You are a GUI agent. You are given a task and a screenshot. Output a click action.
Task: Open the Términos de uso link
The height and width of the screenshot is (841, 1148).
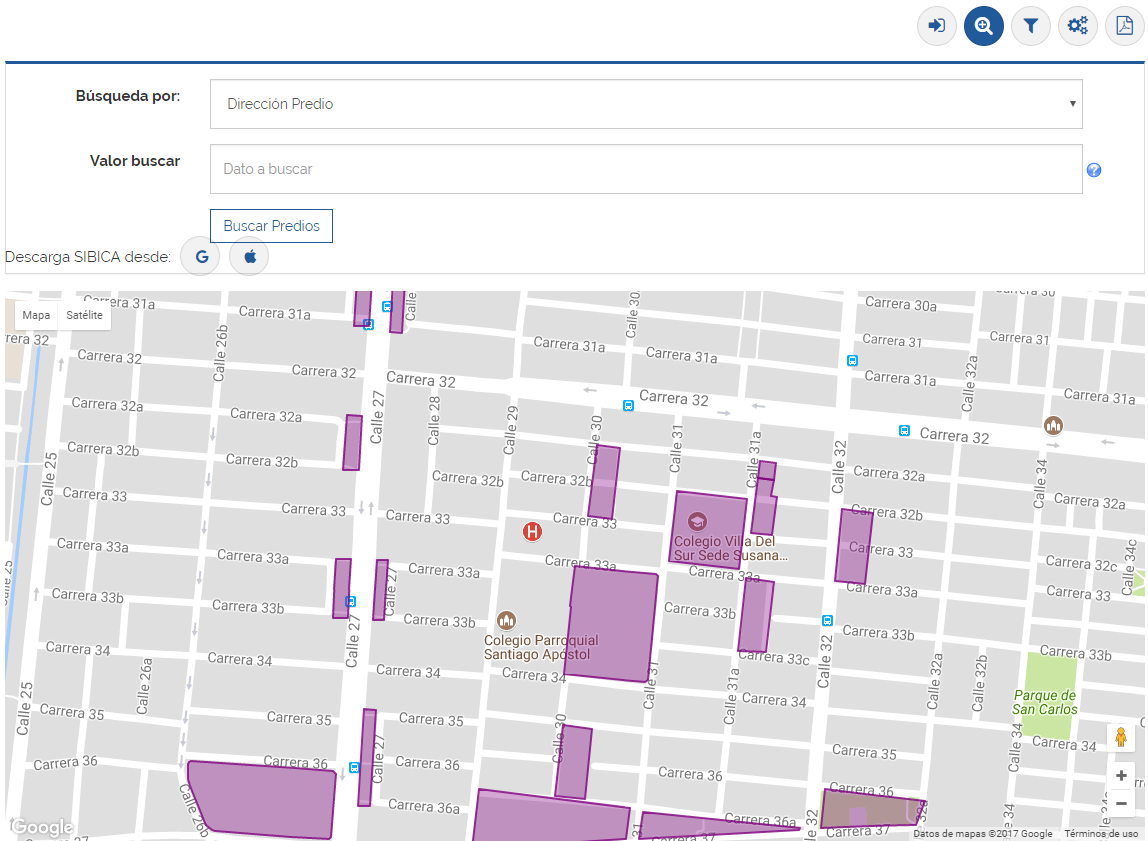[x=1101, y=834]
